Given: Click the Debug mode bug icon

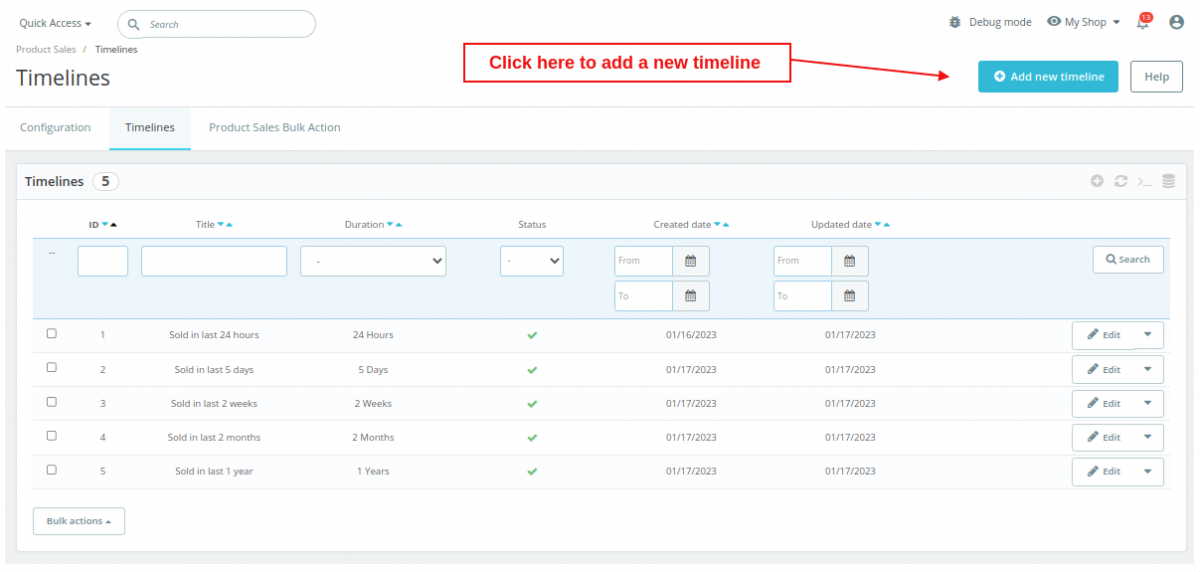Looking at the screenshot, I should point(955,22).
